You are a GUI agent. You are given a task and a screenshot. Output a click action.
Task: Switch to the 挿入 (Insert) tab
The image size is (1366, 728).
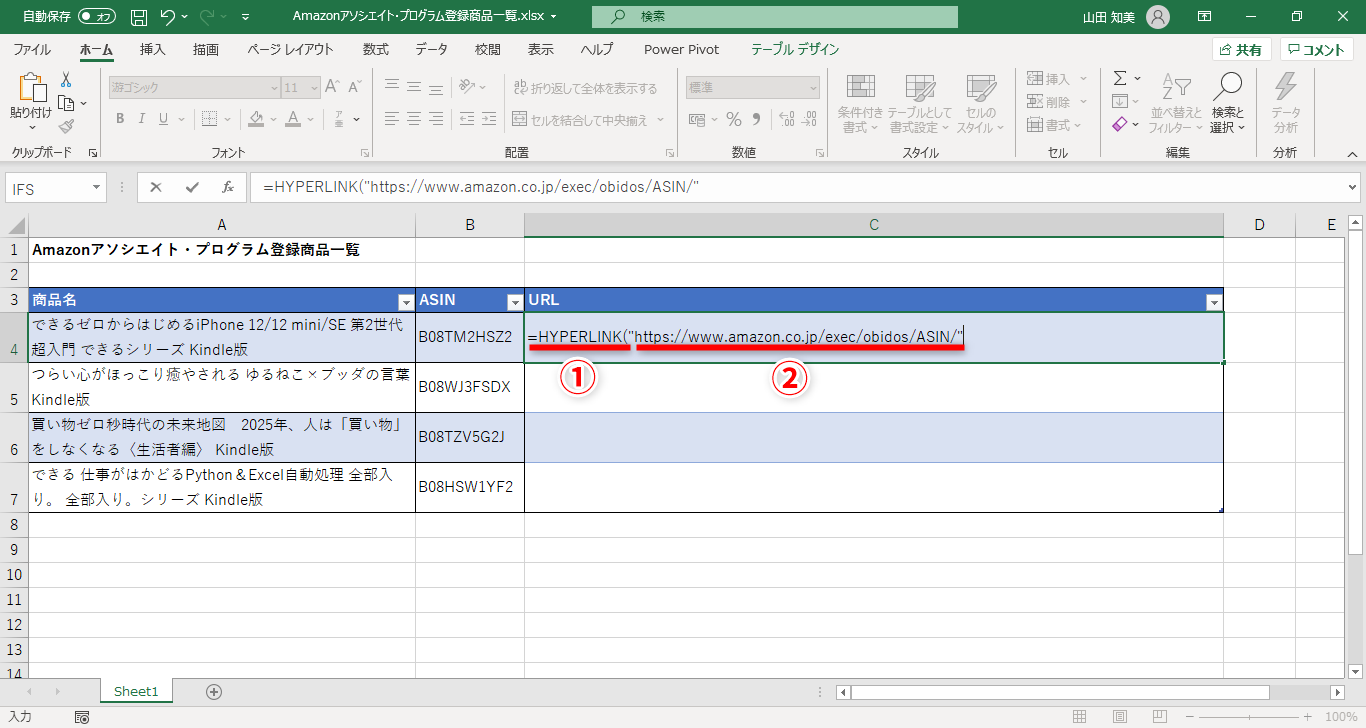coord(153,49)
